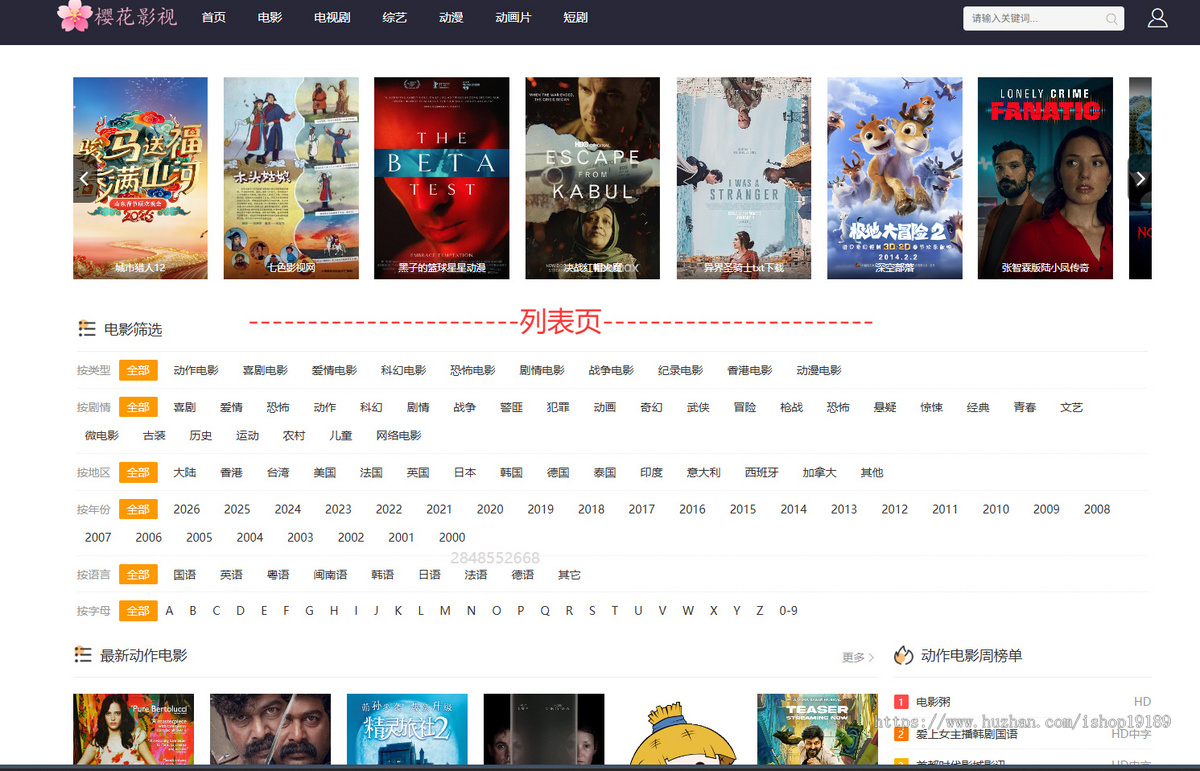Select 全部 in the 按地区 row

[x=138, y=472]
